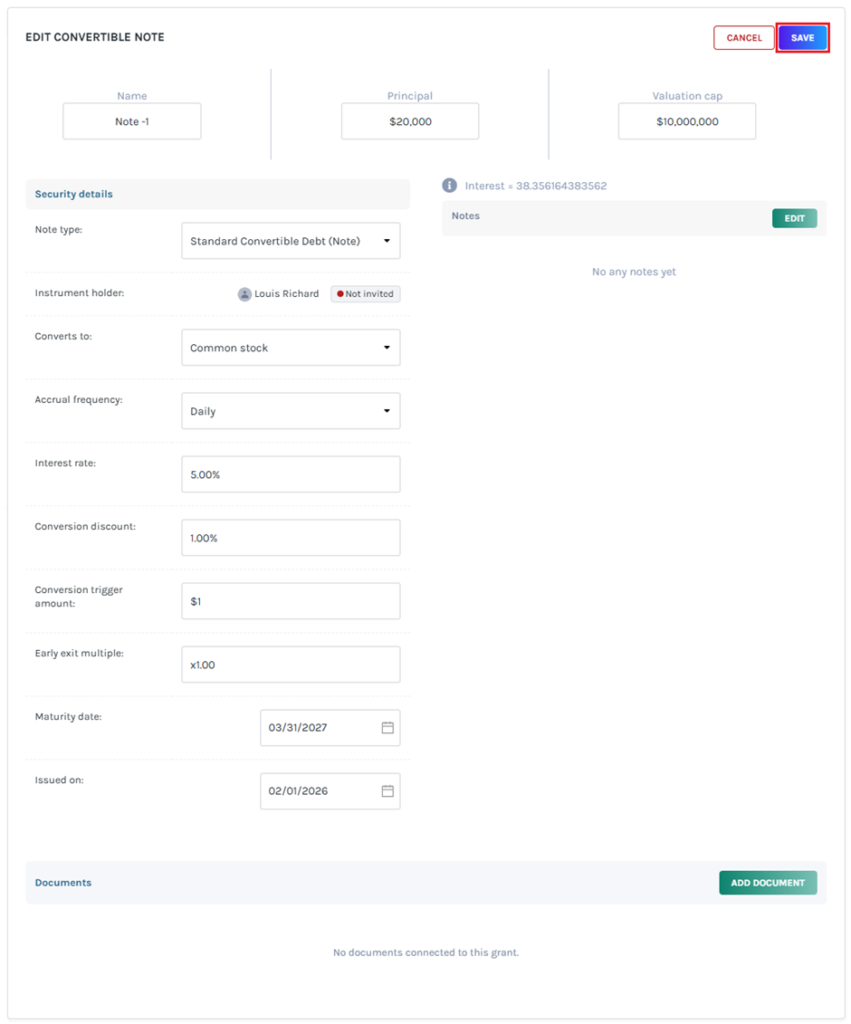Click the red Not invited status badge
This screenshot has height=1024, width=851.
coord(366,294)
